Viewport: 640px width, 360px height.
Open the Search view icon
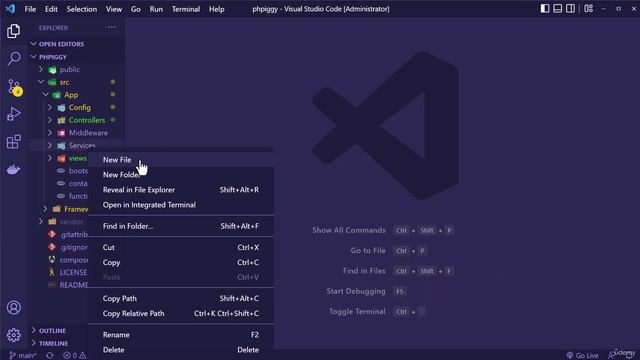(x=13, y=58)
